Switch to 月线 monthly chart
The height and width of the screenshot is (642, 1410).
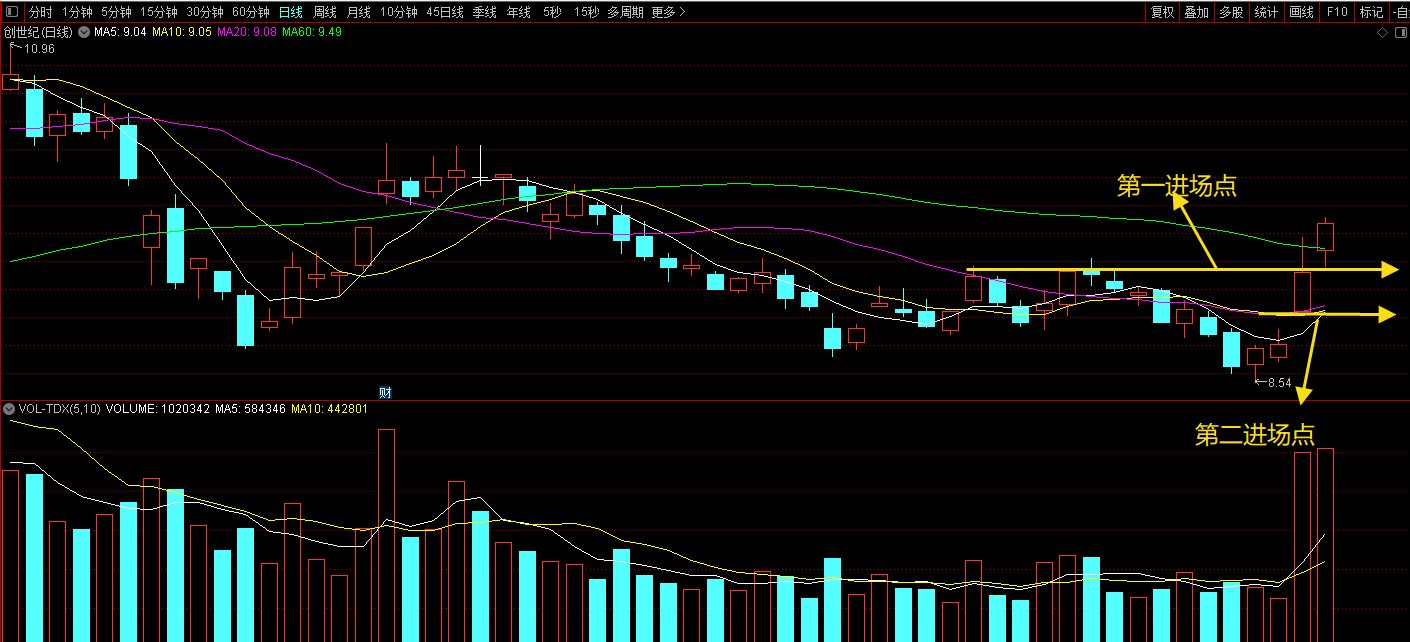coord(359,12)
